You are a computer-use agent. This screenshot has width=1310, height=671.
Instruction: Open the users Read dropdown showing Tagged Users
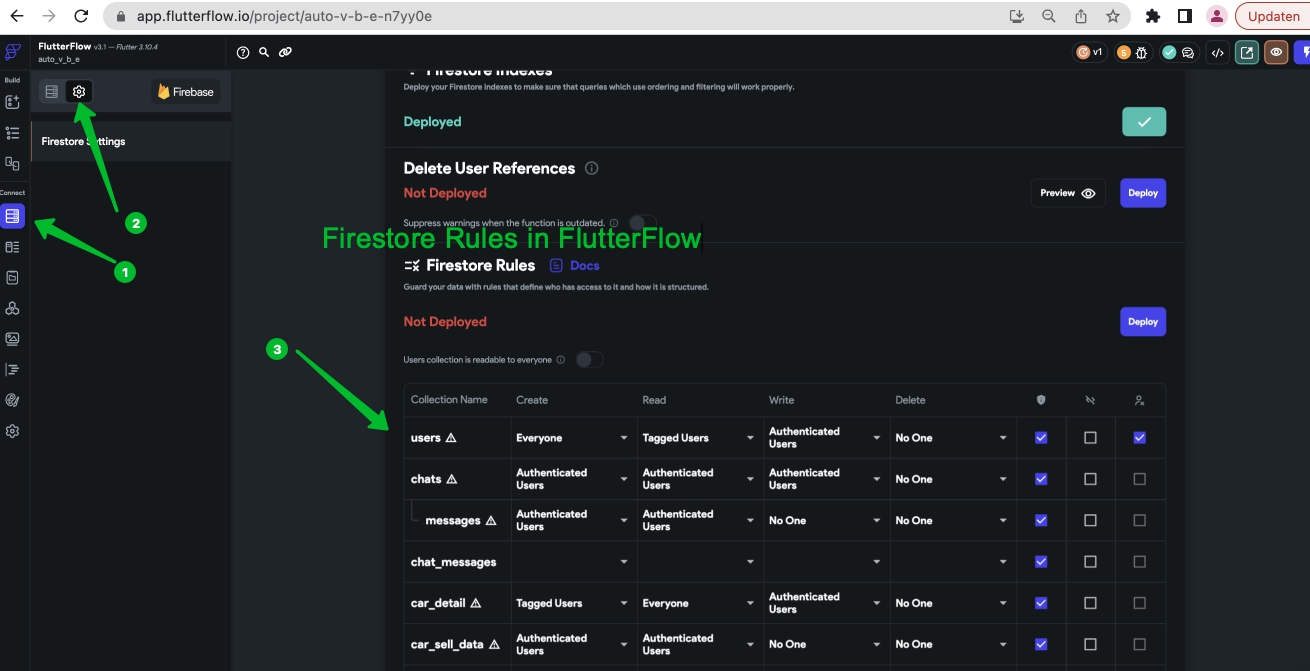click(x=699, y=438)
